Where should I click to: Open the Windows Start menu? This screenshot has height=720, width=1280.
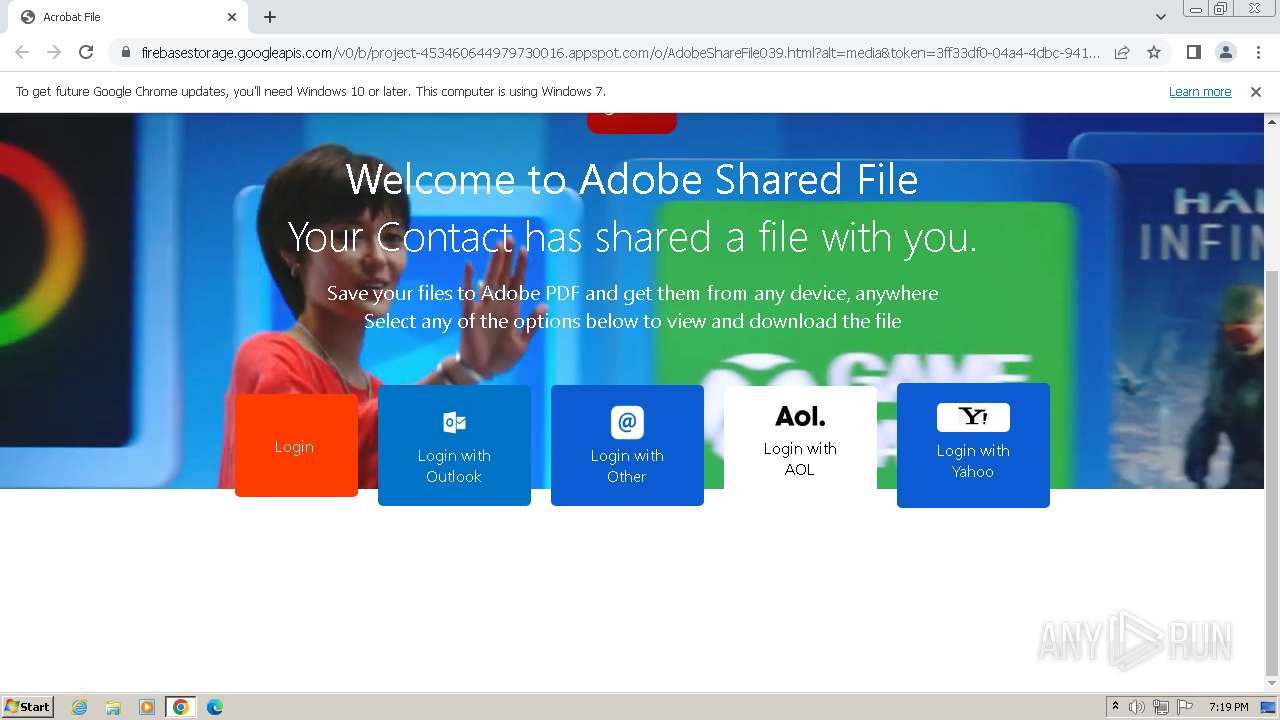point(28,706)
